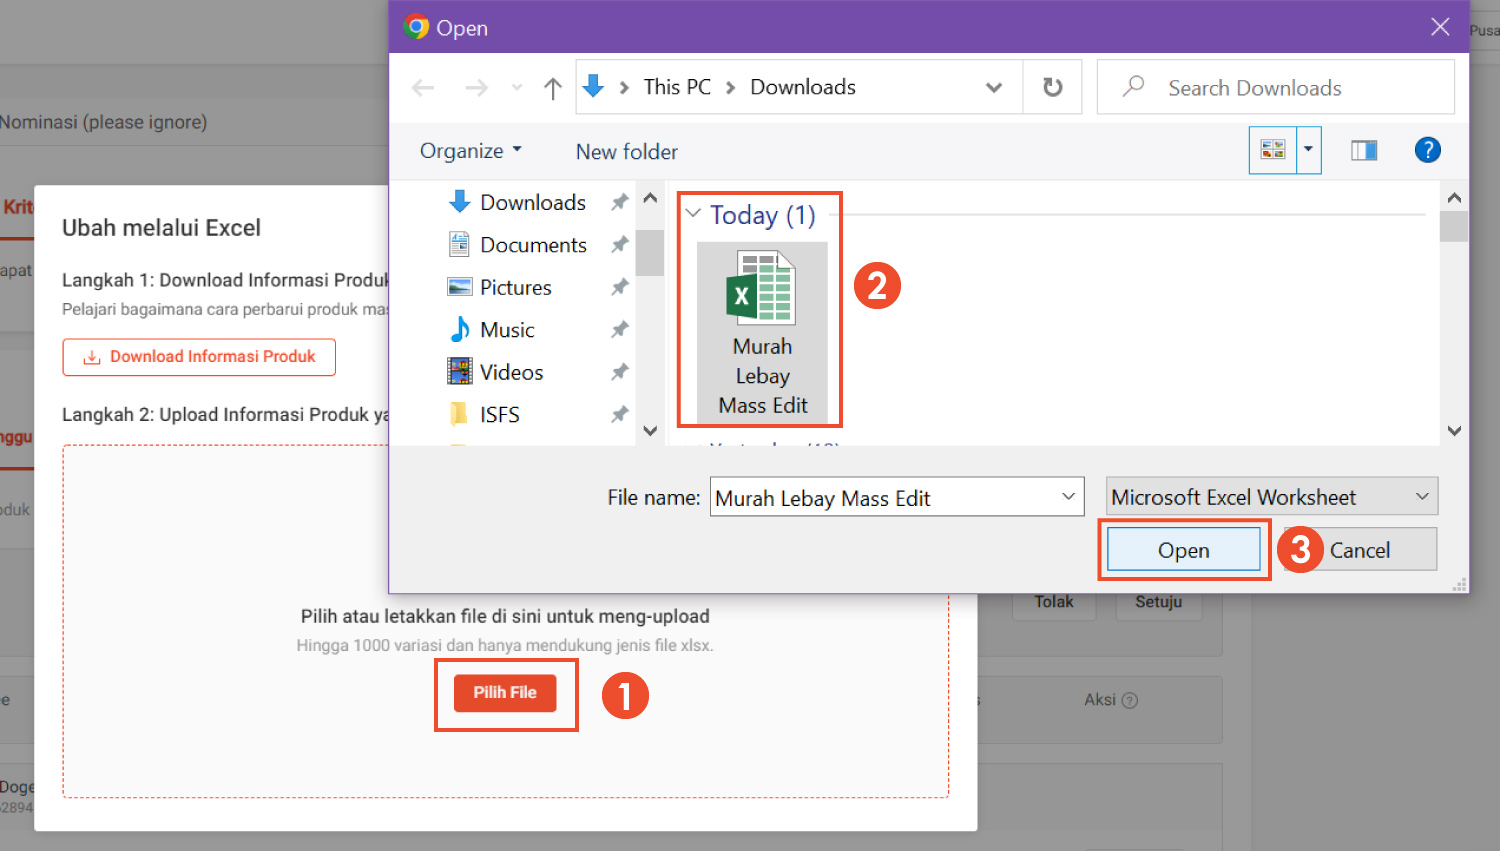Open Videos folder in navigation pane
Viewport: 1500px width, 851px height.
[511, 372]
